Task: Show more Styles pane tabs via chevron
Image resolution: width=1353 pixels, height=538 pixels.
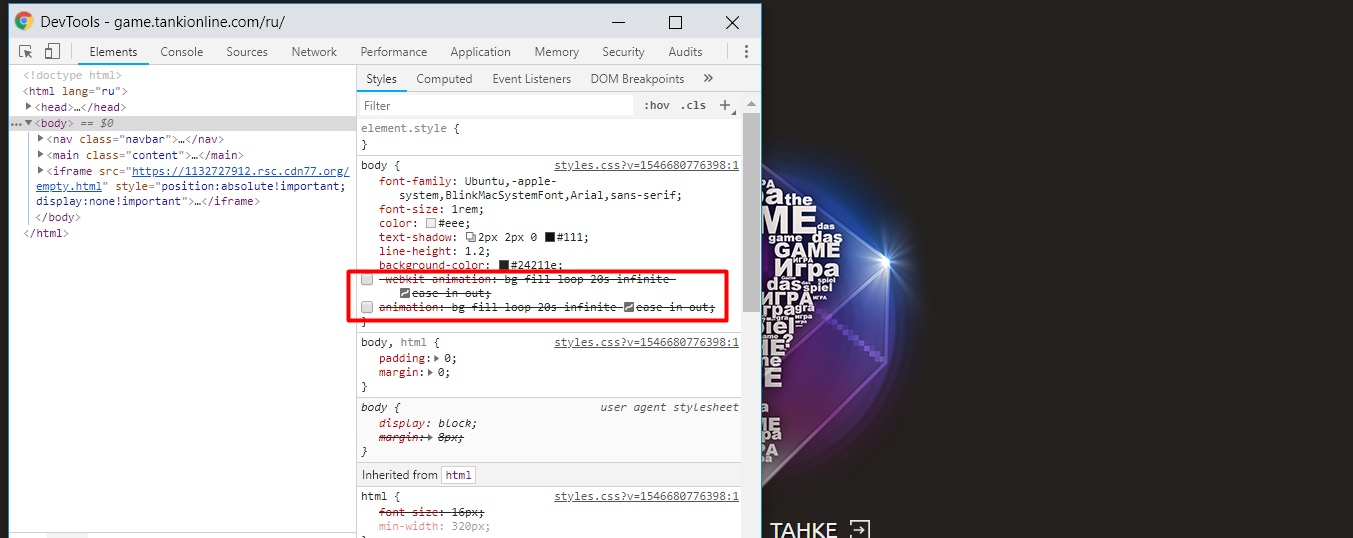Action: click(708, 78)
